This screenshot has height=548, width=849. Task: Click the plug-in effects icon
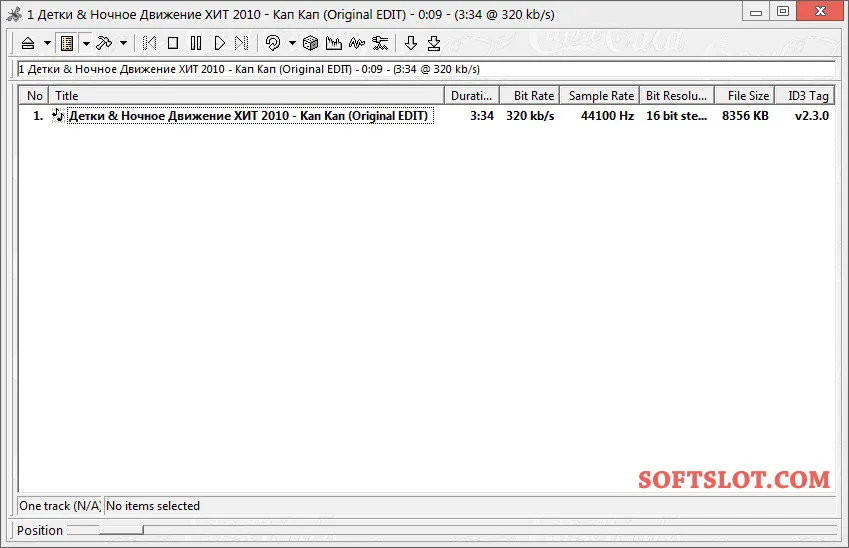(x=380, y=43)
